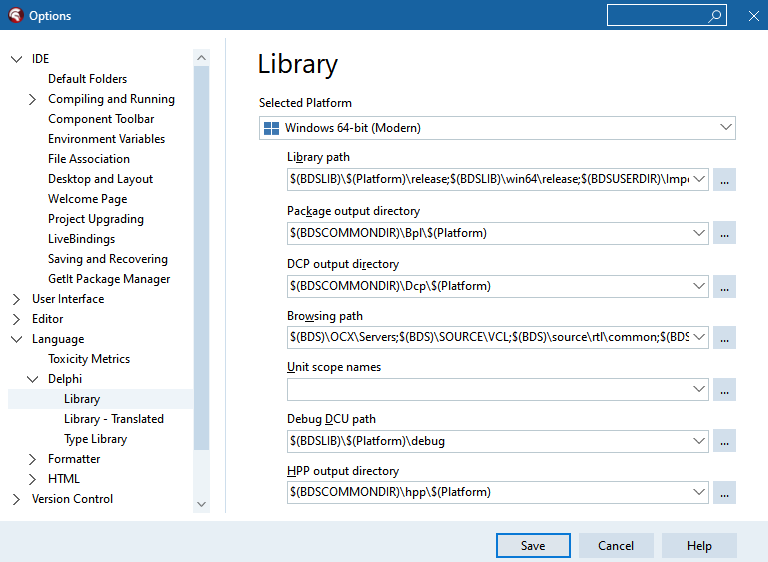Open the DCP output directory dropdown arrow
The width and height of the screenshot is (768, 562).
click(699, 286)
